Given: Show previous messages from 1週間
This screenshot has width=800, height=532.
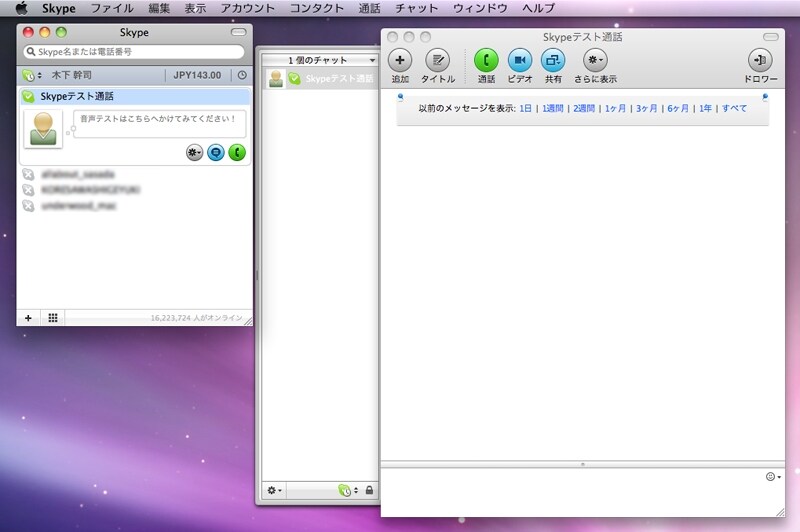Looking at the screenshot, I should point(553,108).
